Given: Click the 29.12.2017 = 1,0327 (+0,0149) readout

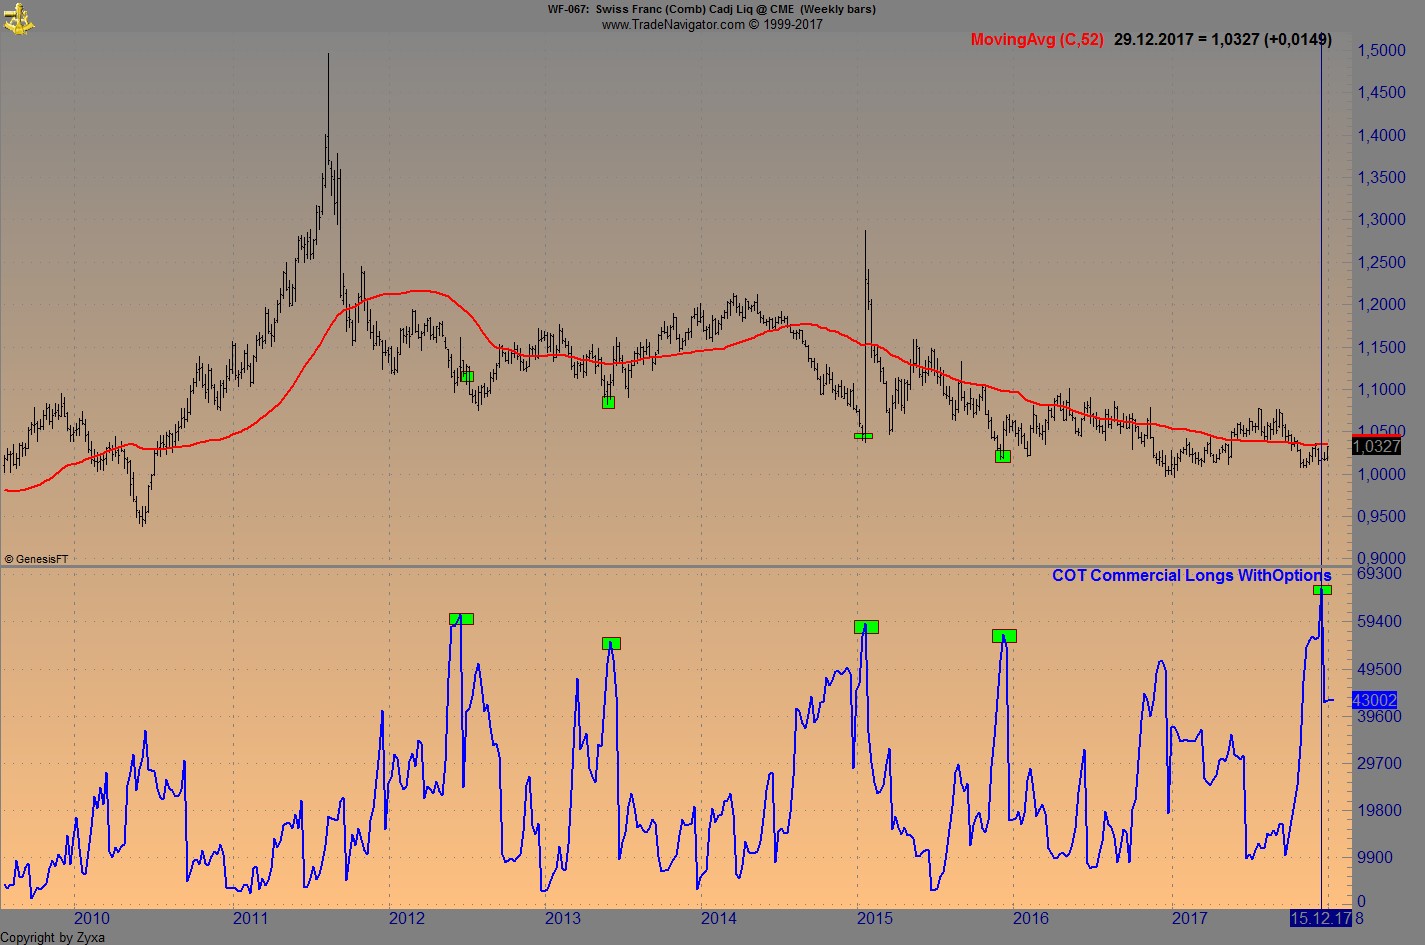Looking at the screenshot, I should (x=1223, y=40).
